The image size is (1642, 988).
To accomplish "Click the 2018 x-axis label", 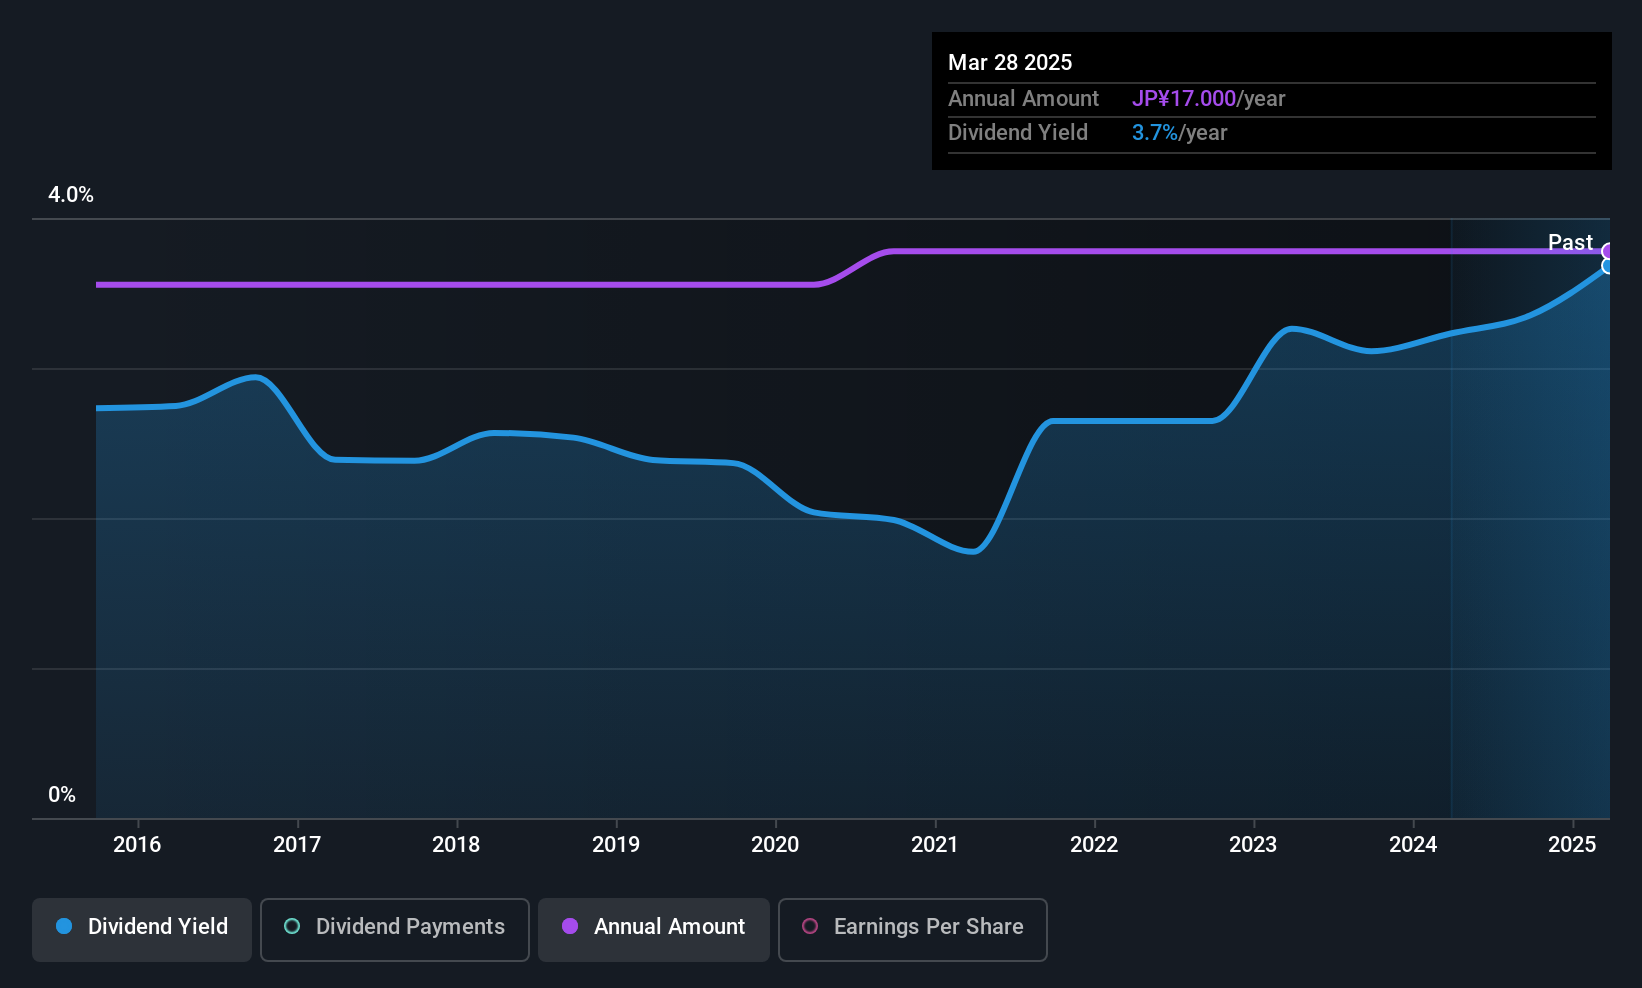I will (x=456, y=844).
